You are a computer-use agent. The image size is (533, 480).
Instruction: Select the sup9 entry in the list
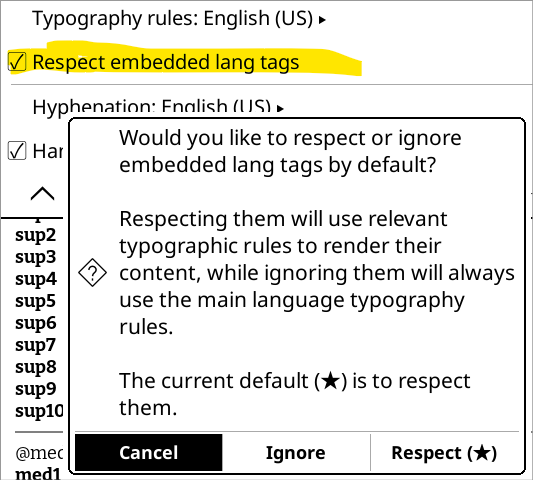pyautogui.click(x=35, y=389)
